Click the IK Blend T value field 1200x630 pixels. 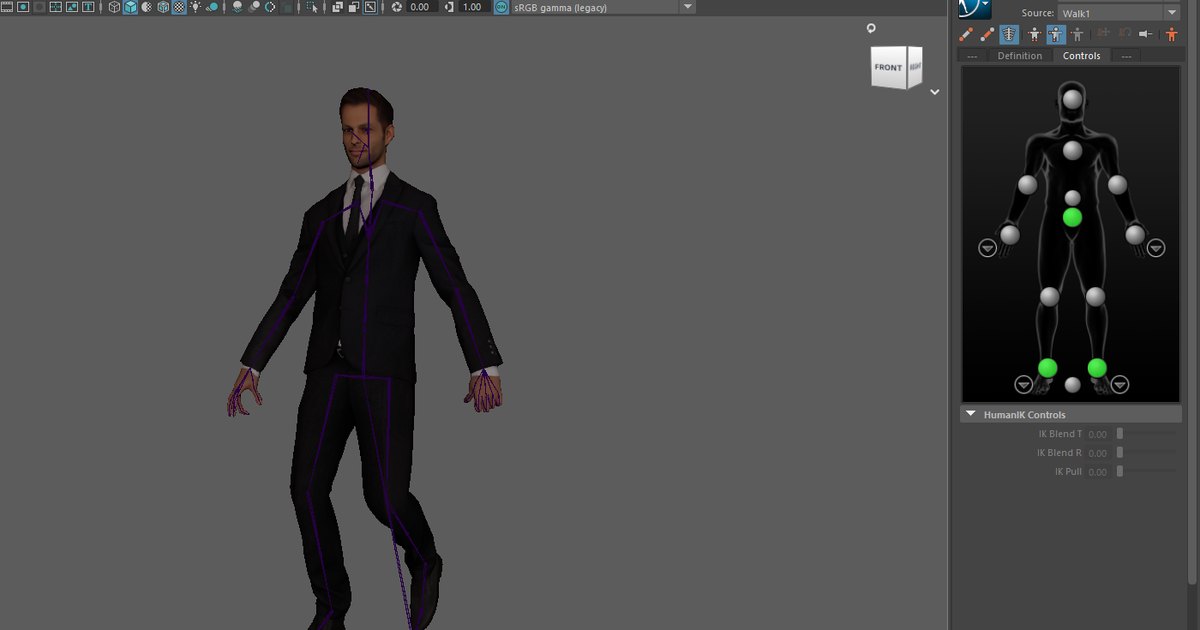[1097, 434]
